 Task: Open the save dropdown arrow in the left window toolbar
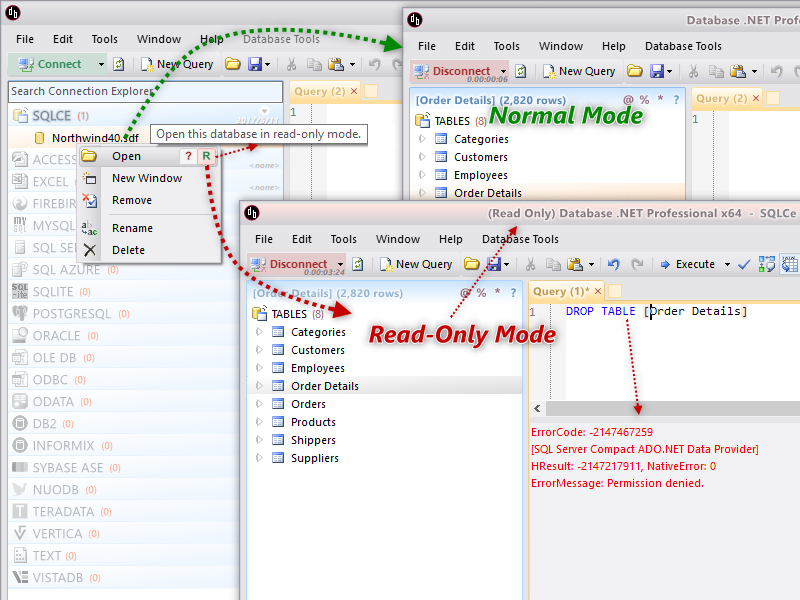[x=267, y=64]
